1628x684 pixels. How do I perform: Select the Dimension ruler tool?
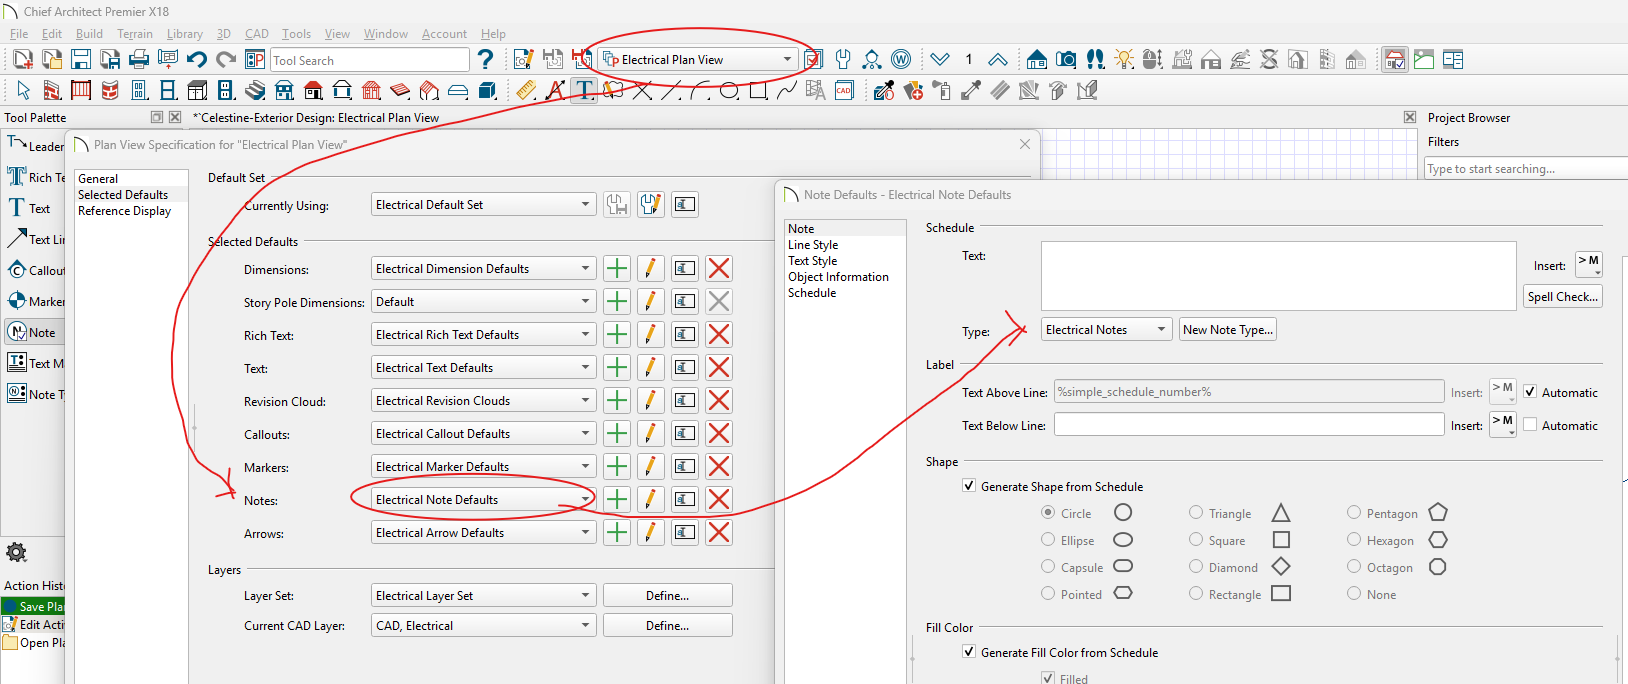526,91
